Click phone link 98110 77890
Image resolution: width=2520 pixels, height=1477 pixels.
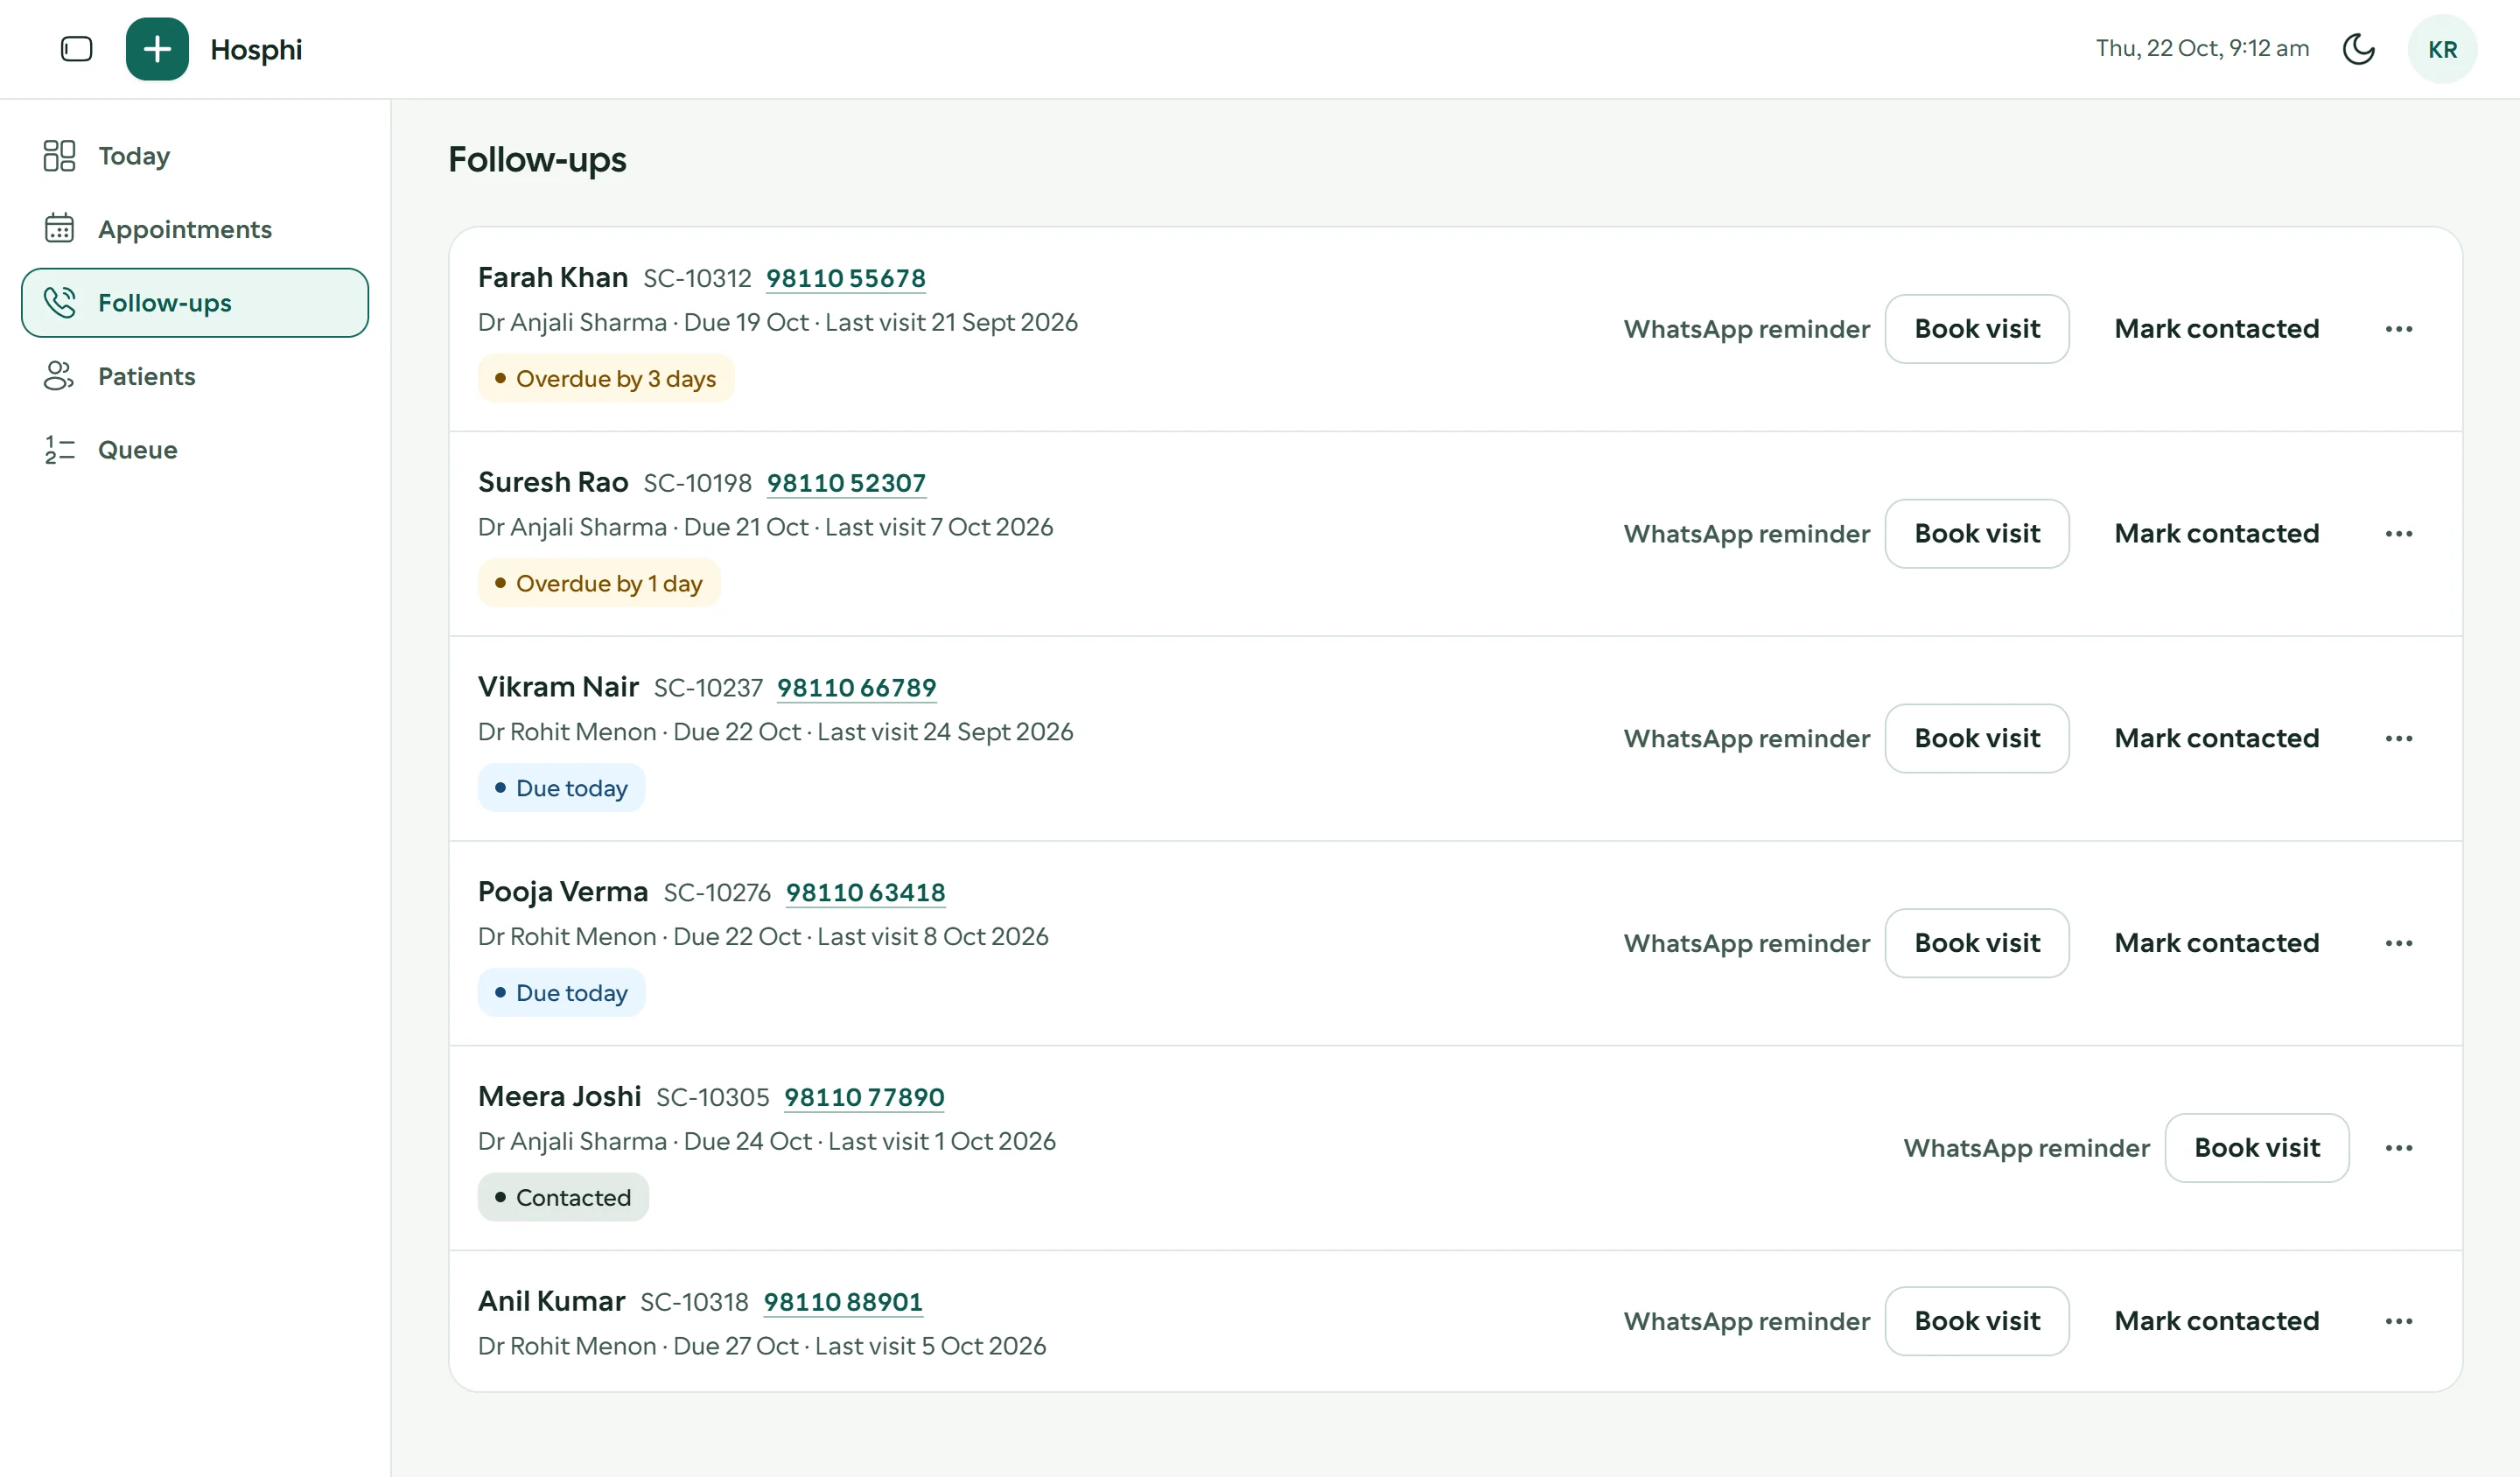tap(864, 1097)
